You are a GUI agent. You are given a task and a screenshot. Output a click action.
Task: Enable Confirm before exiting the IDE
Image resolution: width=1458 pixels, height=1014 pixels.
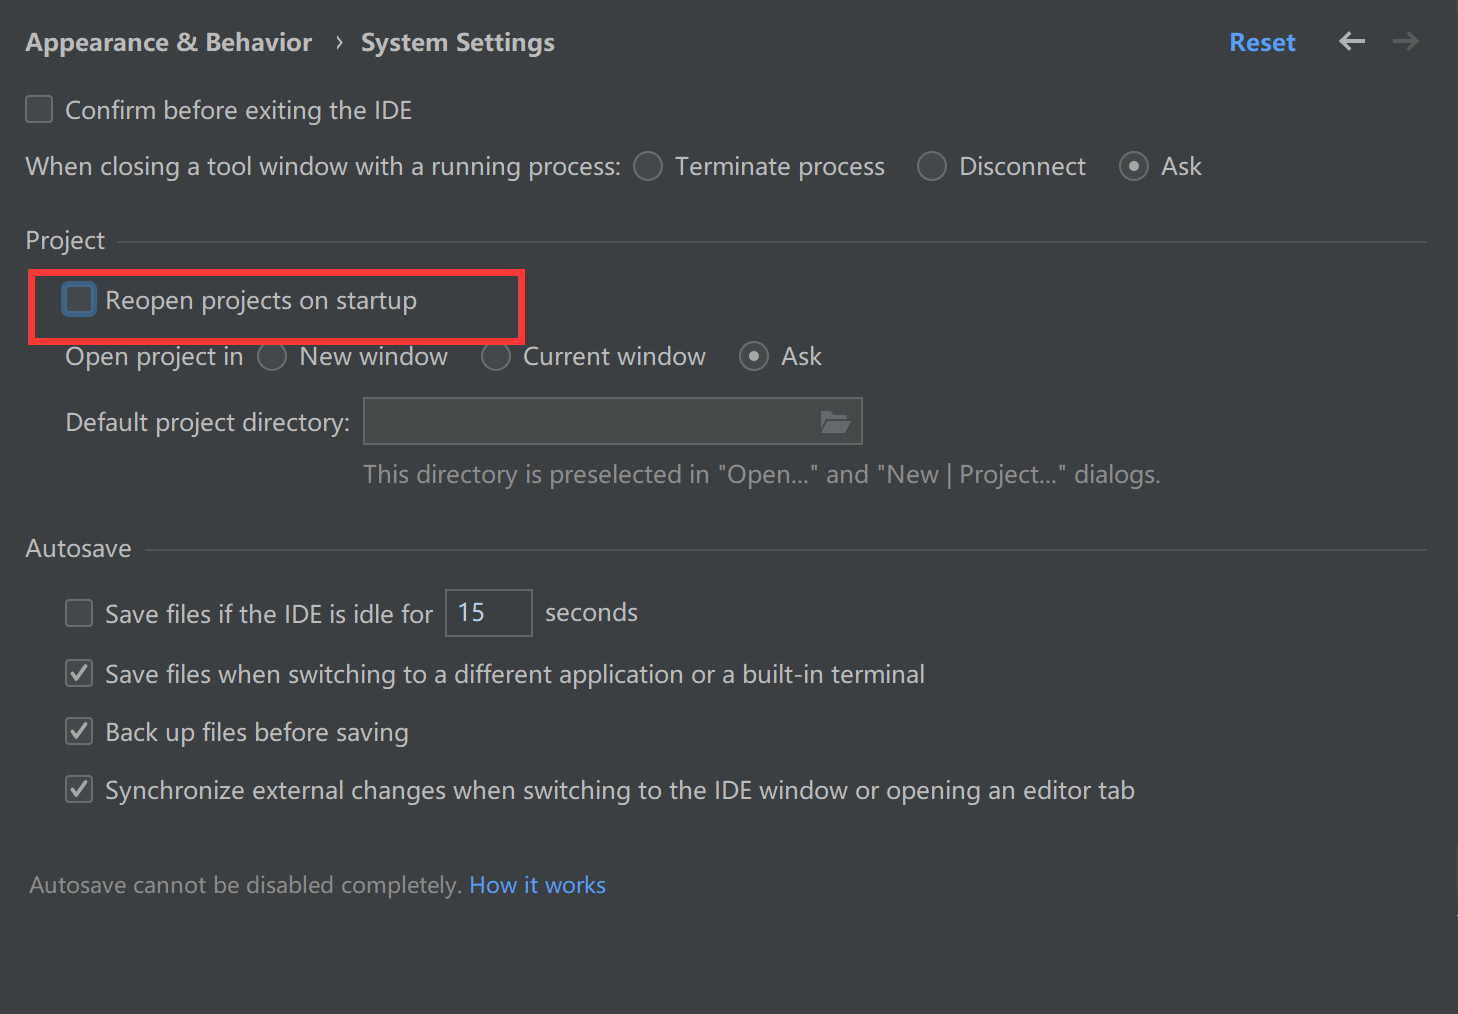coord(39,109)
